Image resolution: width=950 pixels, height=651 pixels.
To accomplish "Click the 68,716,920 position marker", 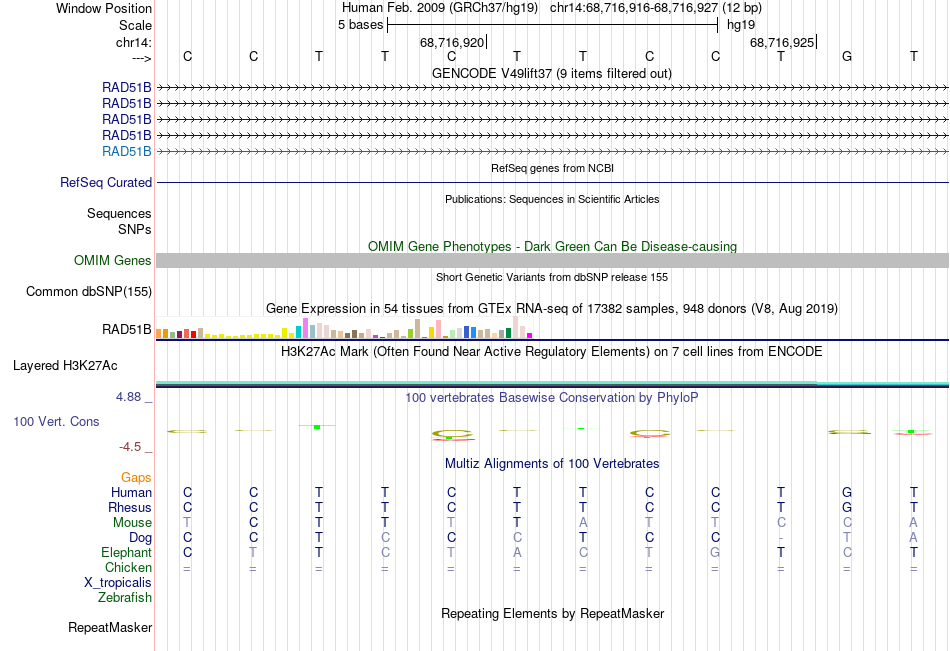I will pos(452,42).
